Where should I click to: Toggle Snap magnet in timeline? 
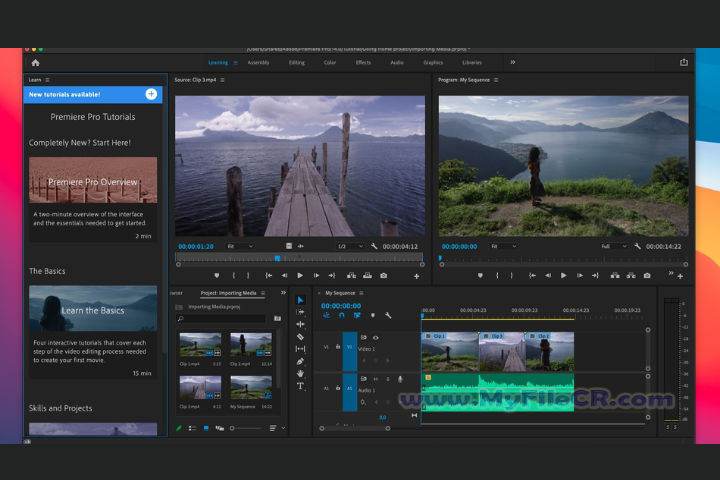point(342,315)
